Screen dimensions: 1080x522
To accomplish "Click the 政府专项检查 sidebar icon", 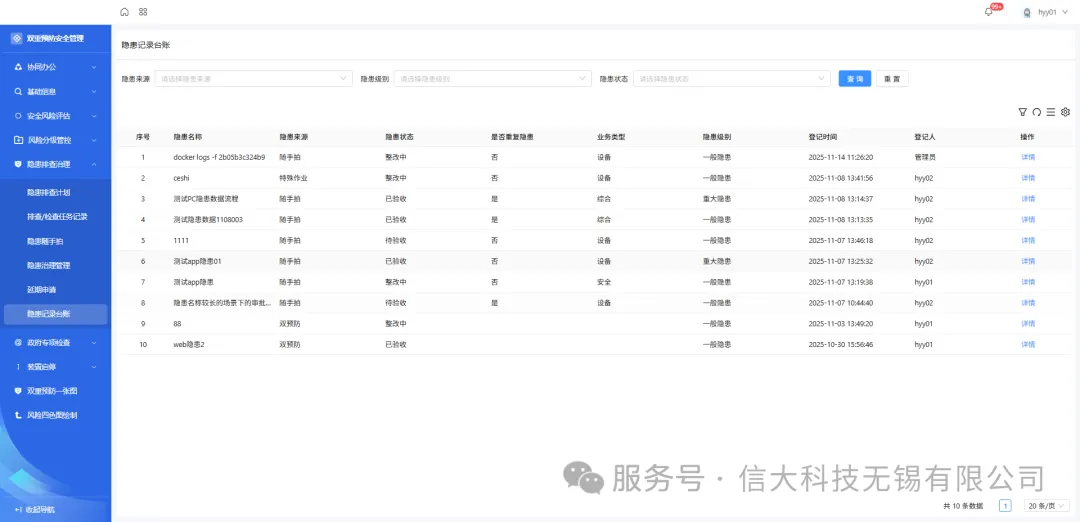I will pos(19,342).
